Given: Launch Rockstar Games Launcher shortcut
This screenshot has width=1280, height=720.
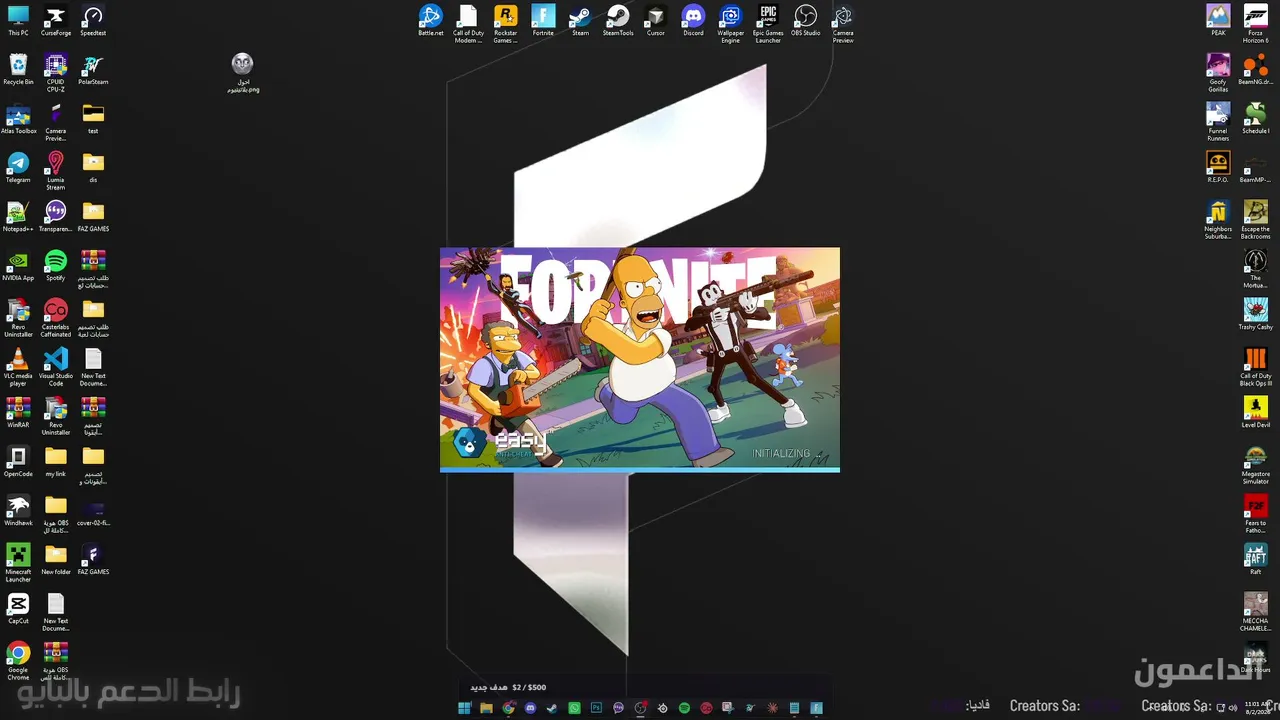Looking at the screenshot, I should 505,24.
